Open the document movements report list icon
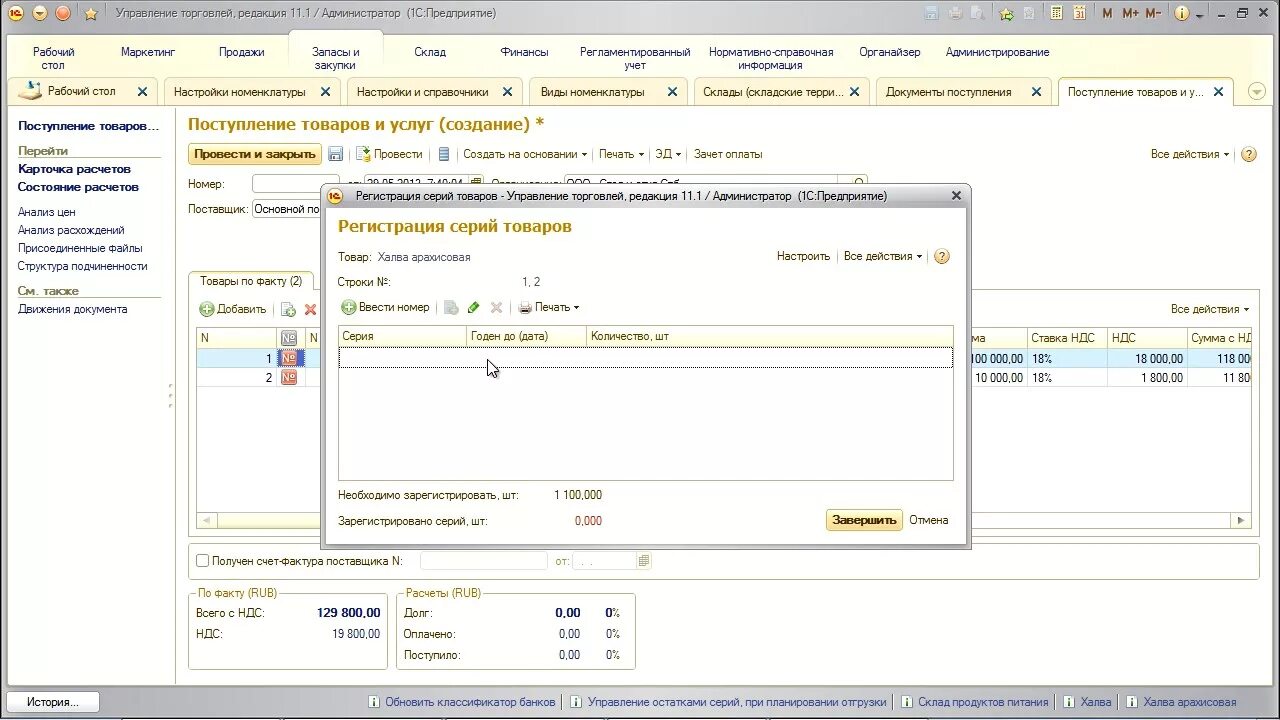The width and height of the screenshot is (1280, 720). click(x=444, y=154)
